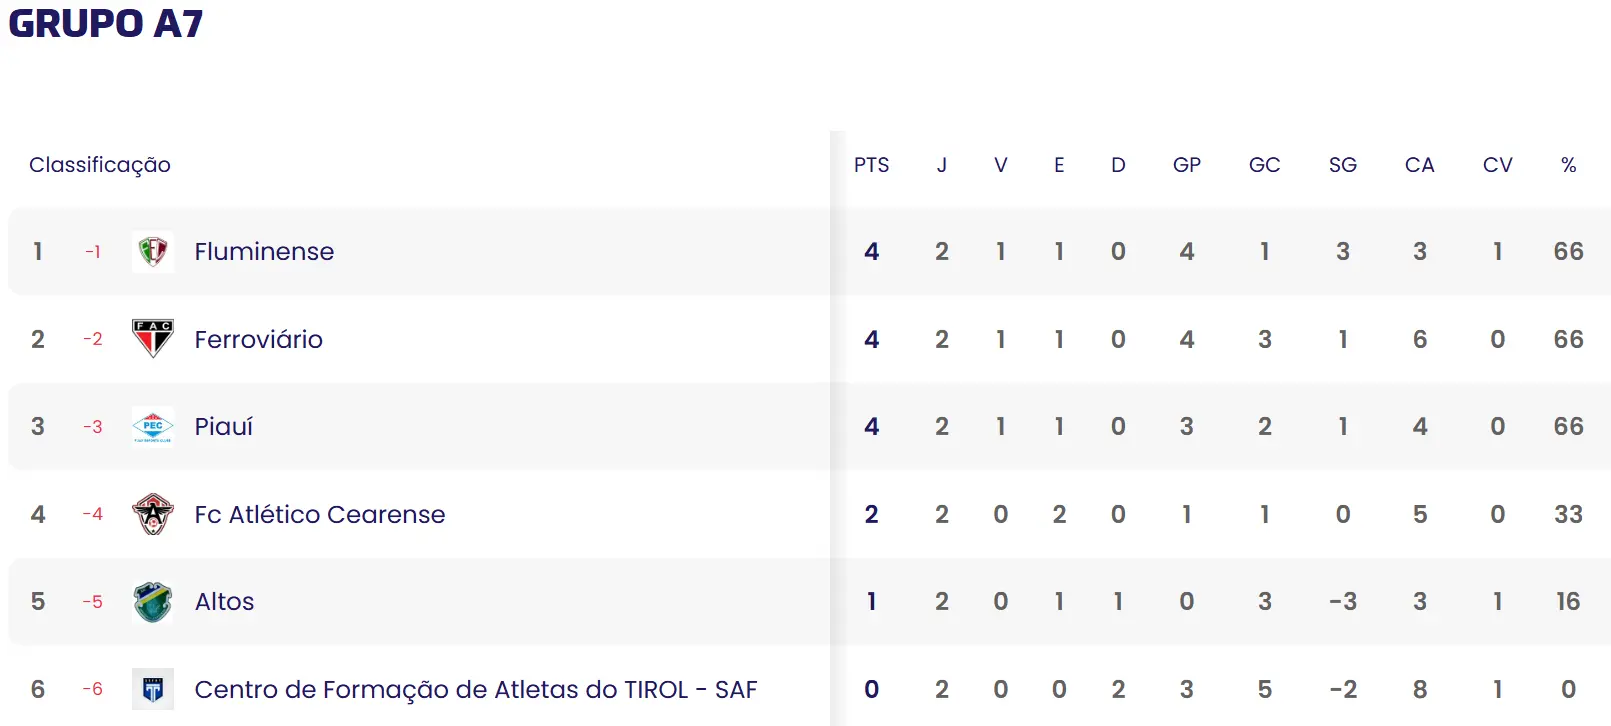Click Fluminense's points value of 4
The image size is (1611, 726).
[871, 251]
